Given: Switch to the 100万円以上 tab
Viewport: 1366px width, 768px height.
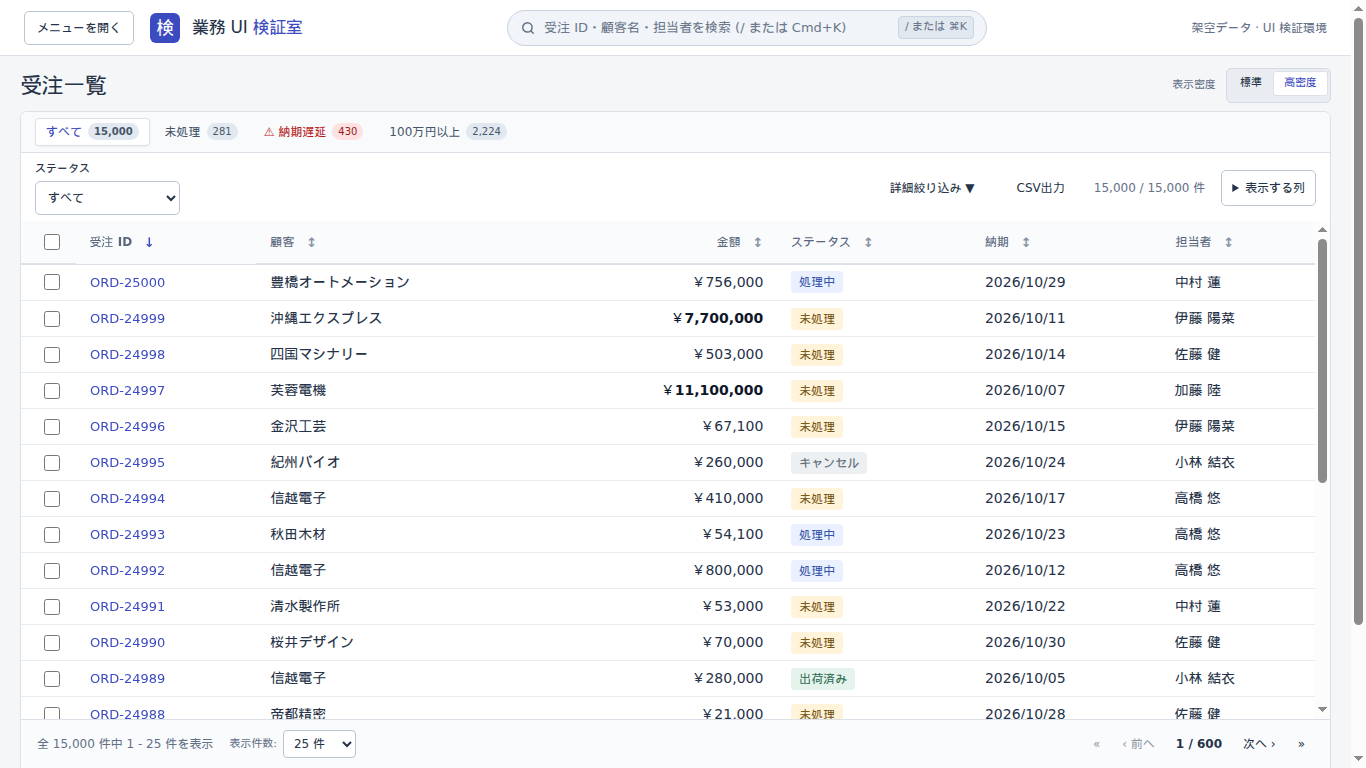Looking at the screenshot, I should click(447, 132).
